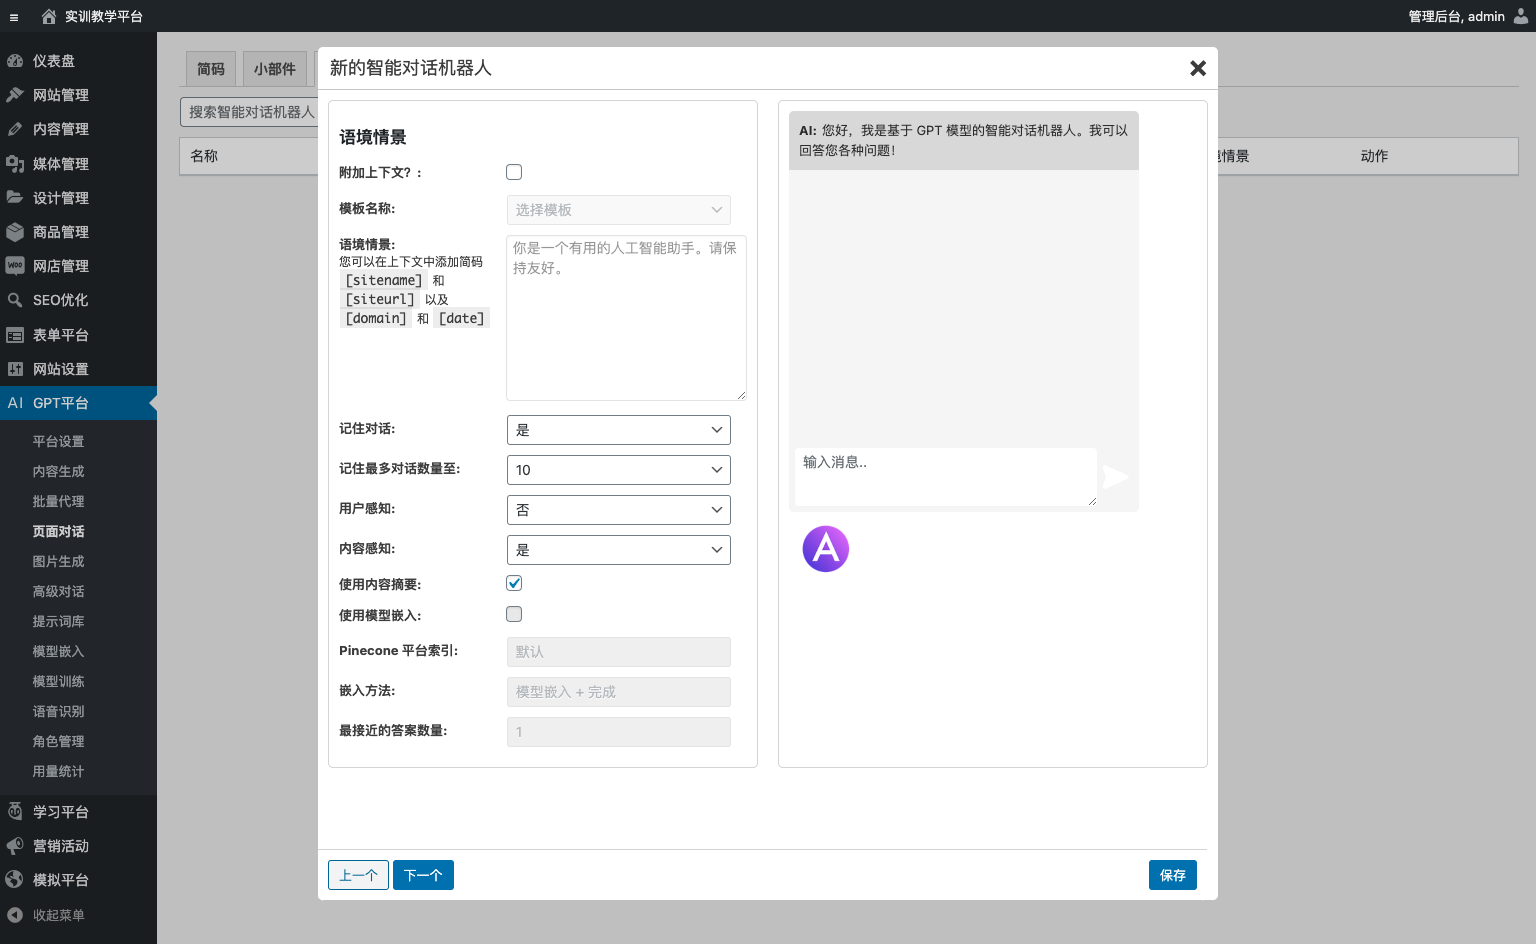Click the collapse arrow icon for 收起菜单

coord(15,915)
